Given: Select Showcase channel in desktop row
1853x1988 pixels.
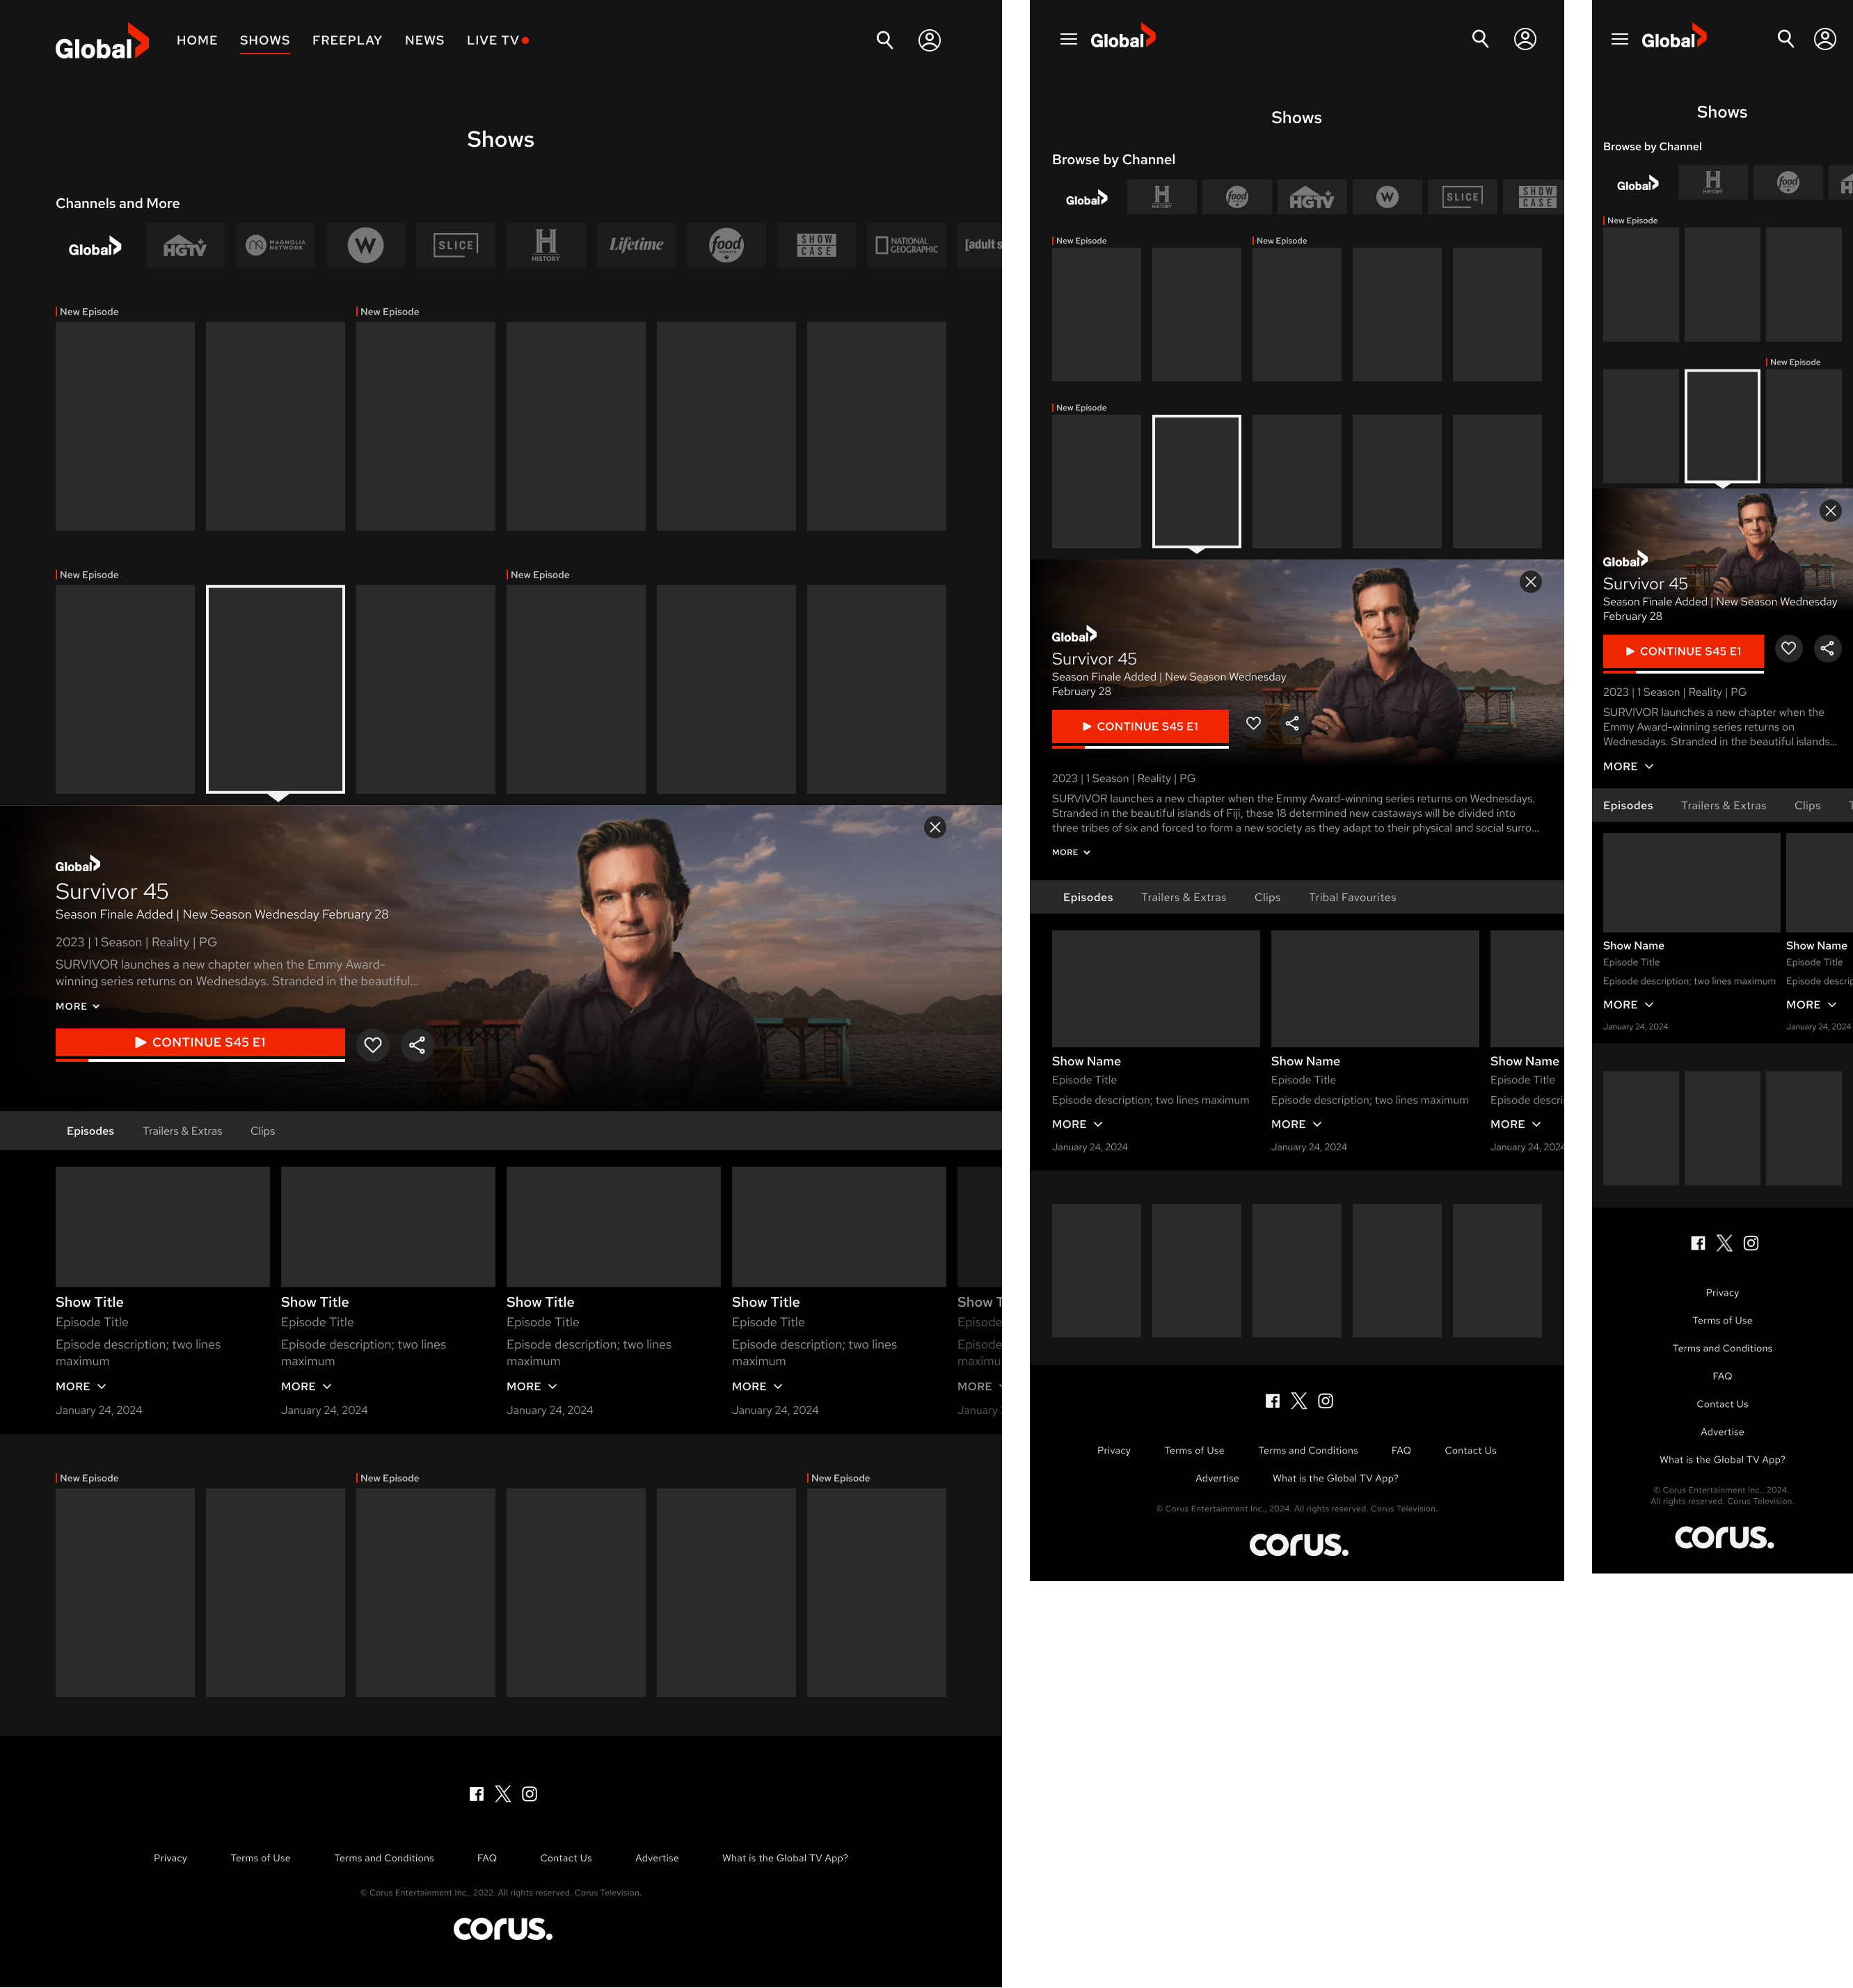Looking at the screenshot, I should pyautogui.click(x=816, y=245).
